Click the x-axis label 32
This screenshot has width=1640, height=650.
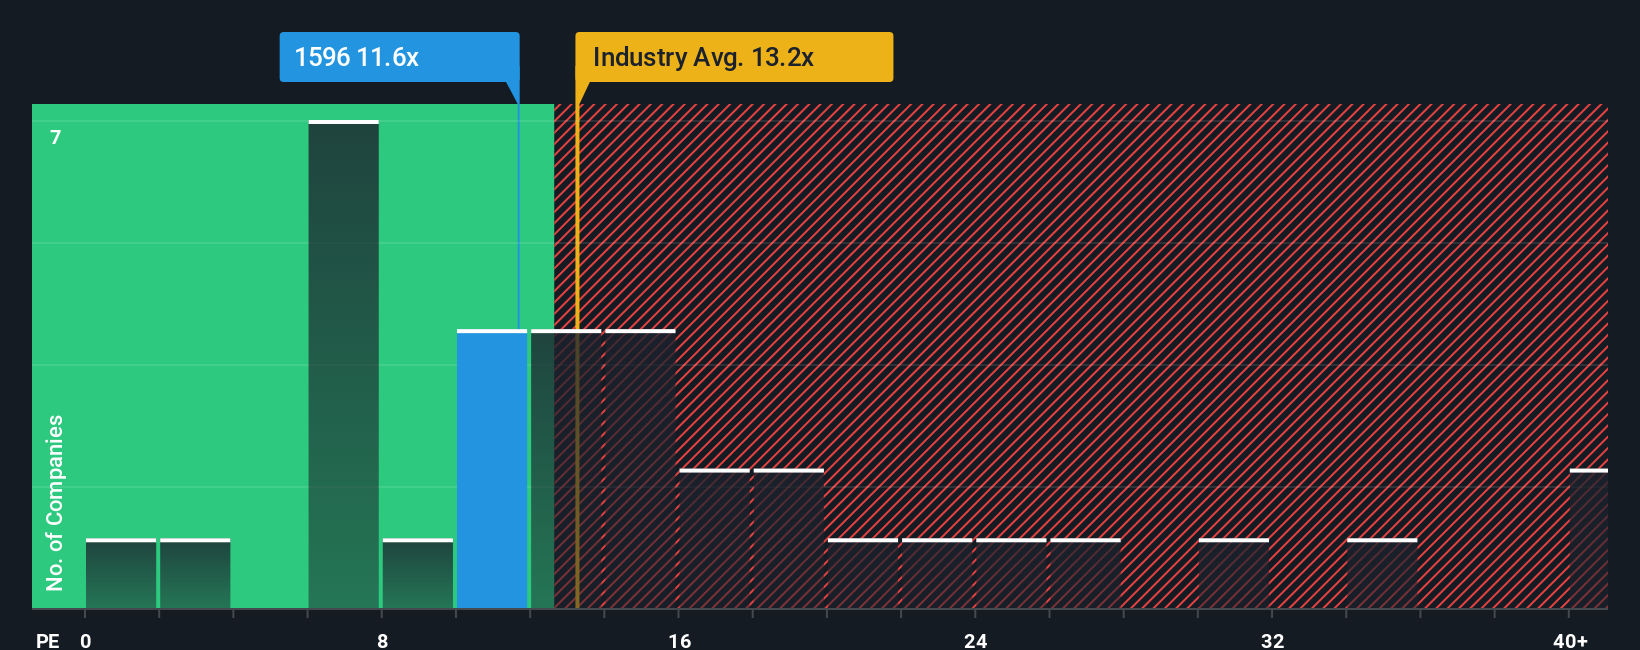[x=1272, y=640]
